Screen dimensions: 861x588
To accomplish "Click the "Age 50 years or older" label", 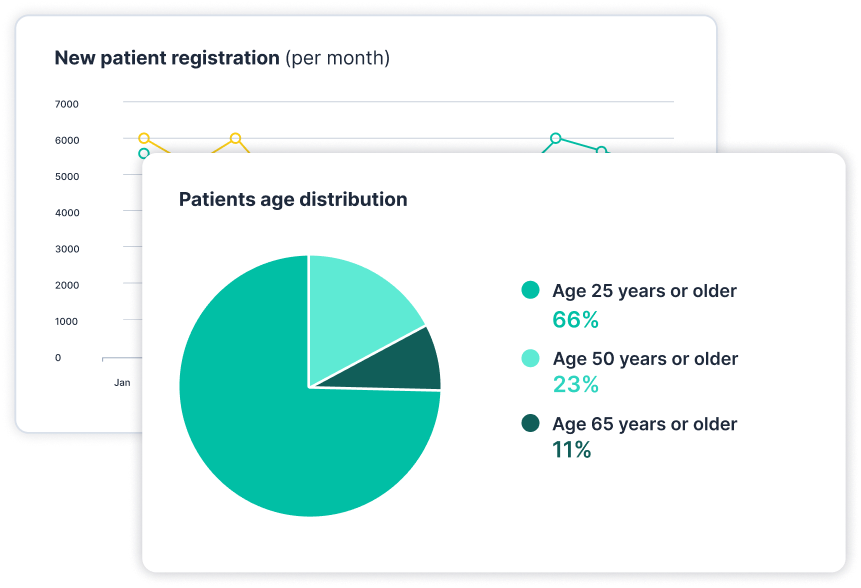I will 645,358.
